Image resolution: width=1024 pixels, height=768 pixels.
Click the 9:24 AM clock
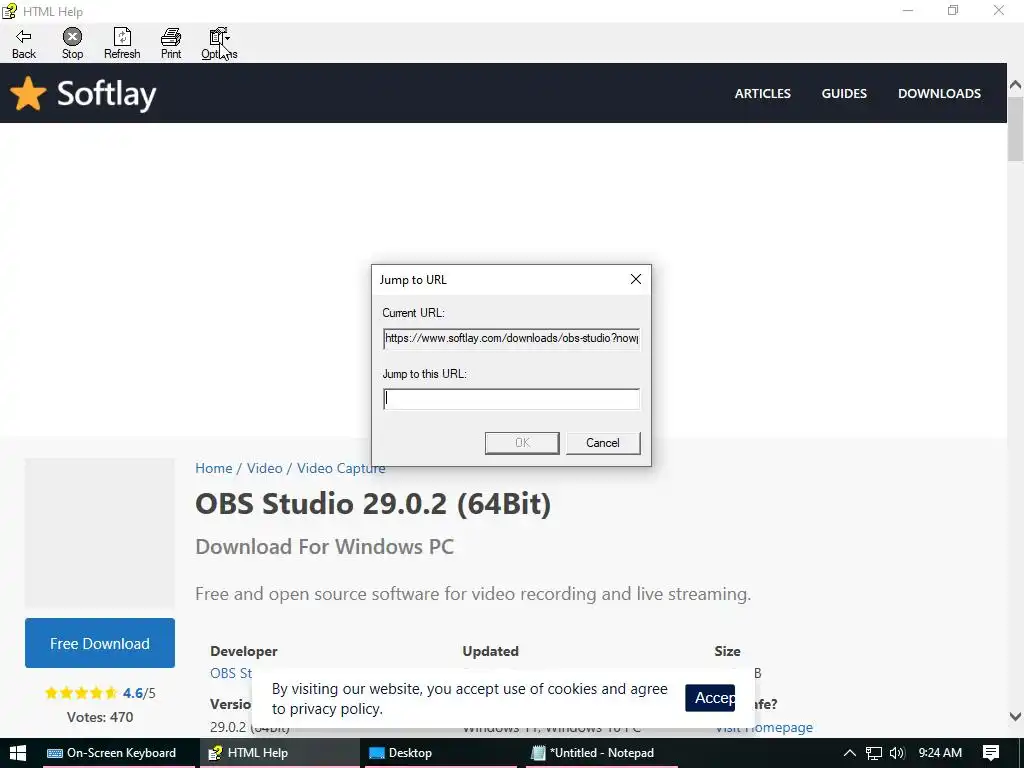pos(940,752)
